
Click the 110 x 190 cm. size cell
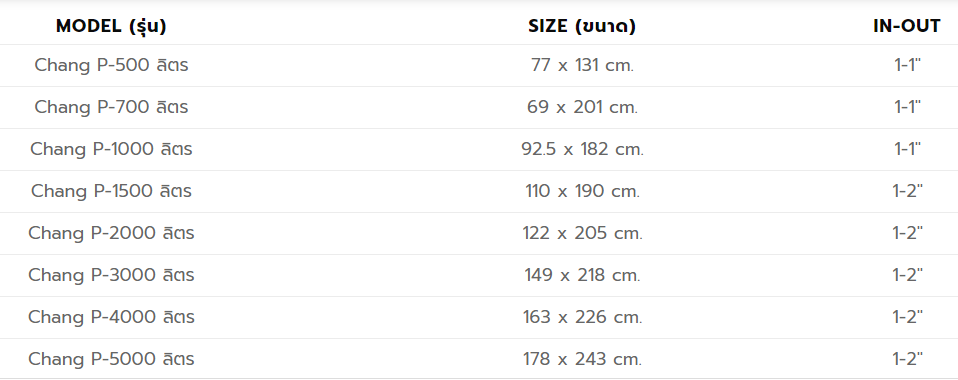582,192
